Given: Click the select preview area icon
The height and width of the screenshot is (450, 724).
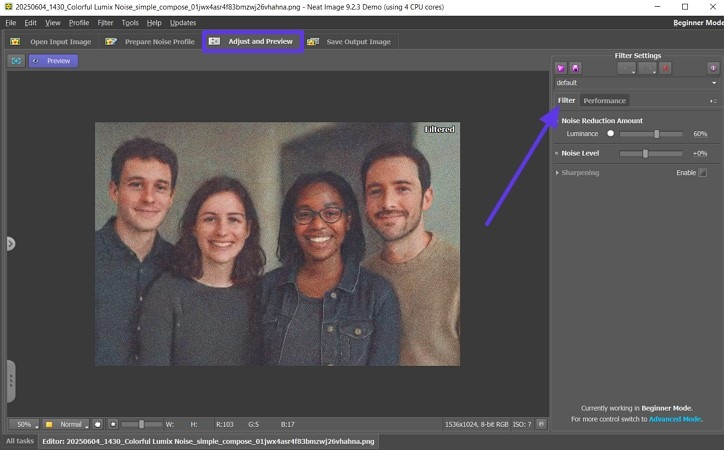Looking at the screenshot, I should click(x=16, y=61).
